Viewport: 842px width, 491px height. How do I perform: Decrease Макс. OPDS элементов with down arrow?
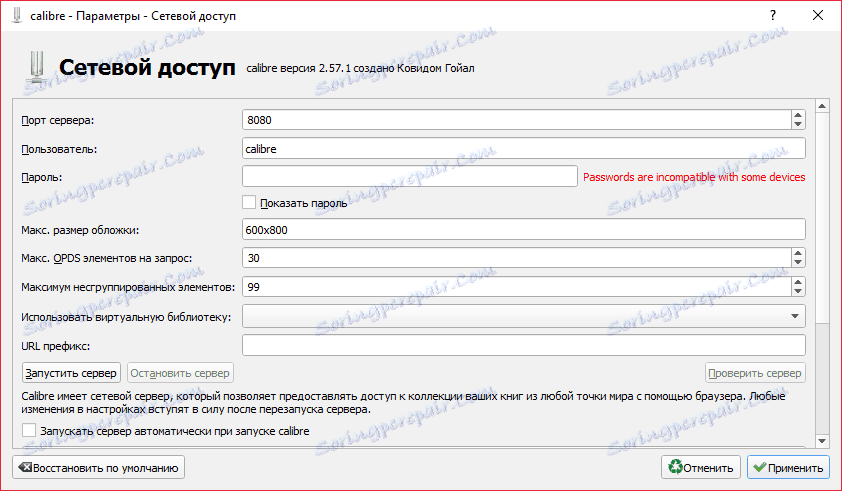(798, 263)
